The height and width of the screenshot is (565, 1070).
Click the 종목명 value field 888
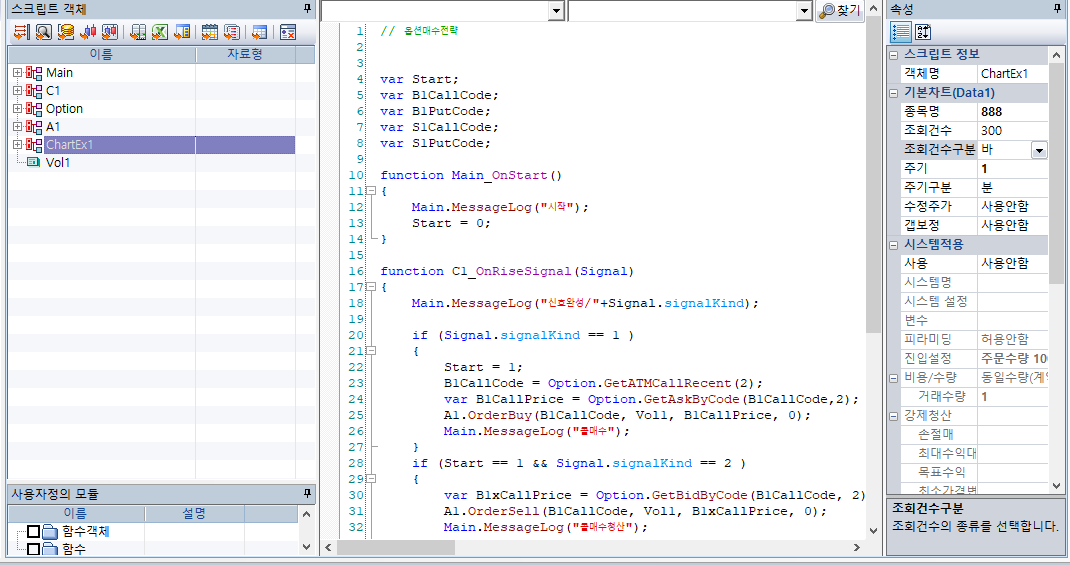tap(1010, 111)
